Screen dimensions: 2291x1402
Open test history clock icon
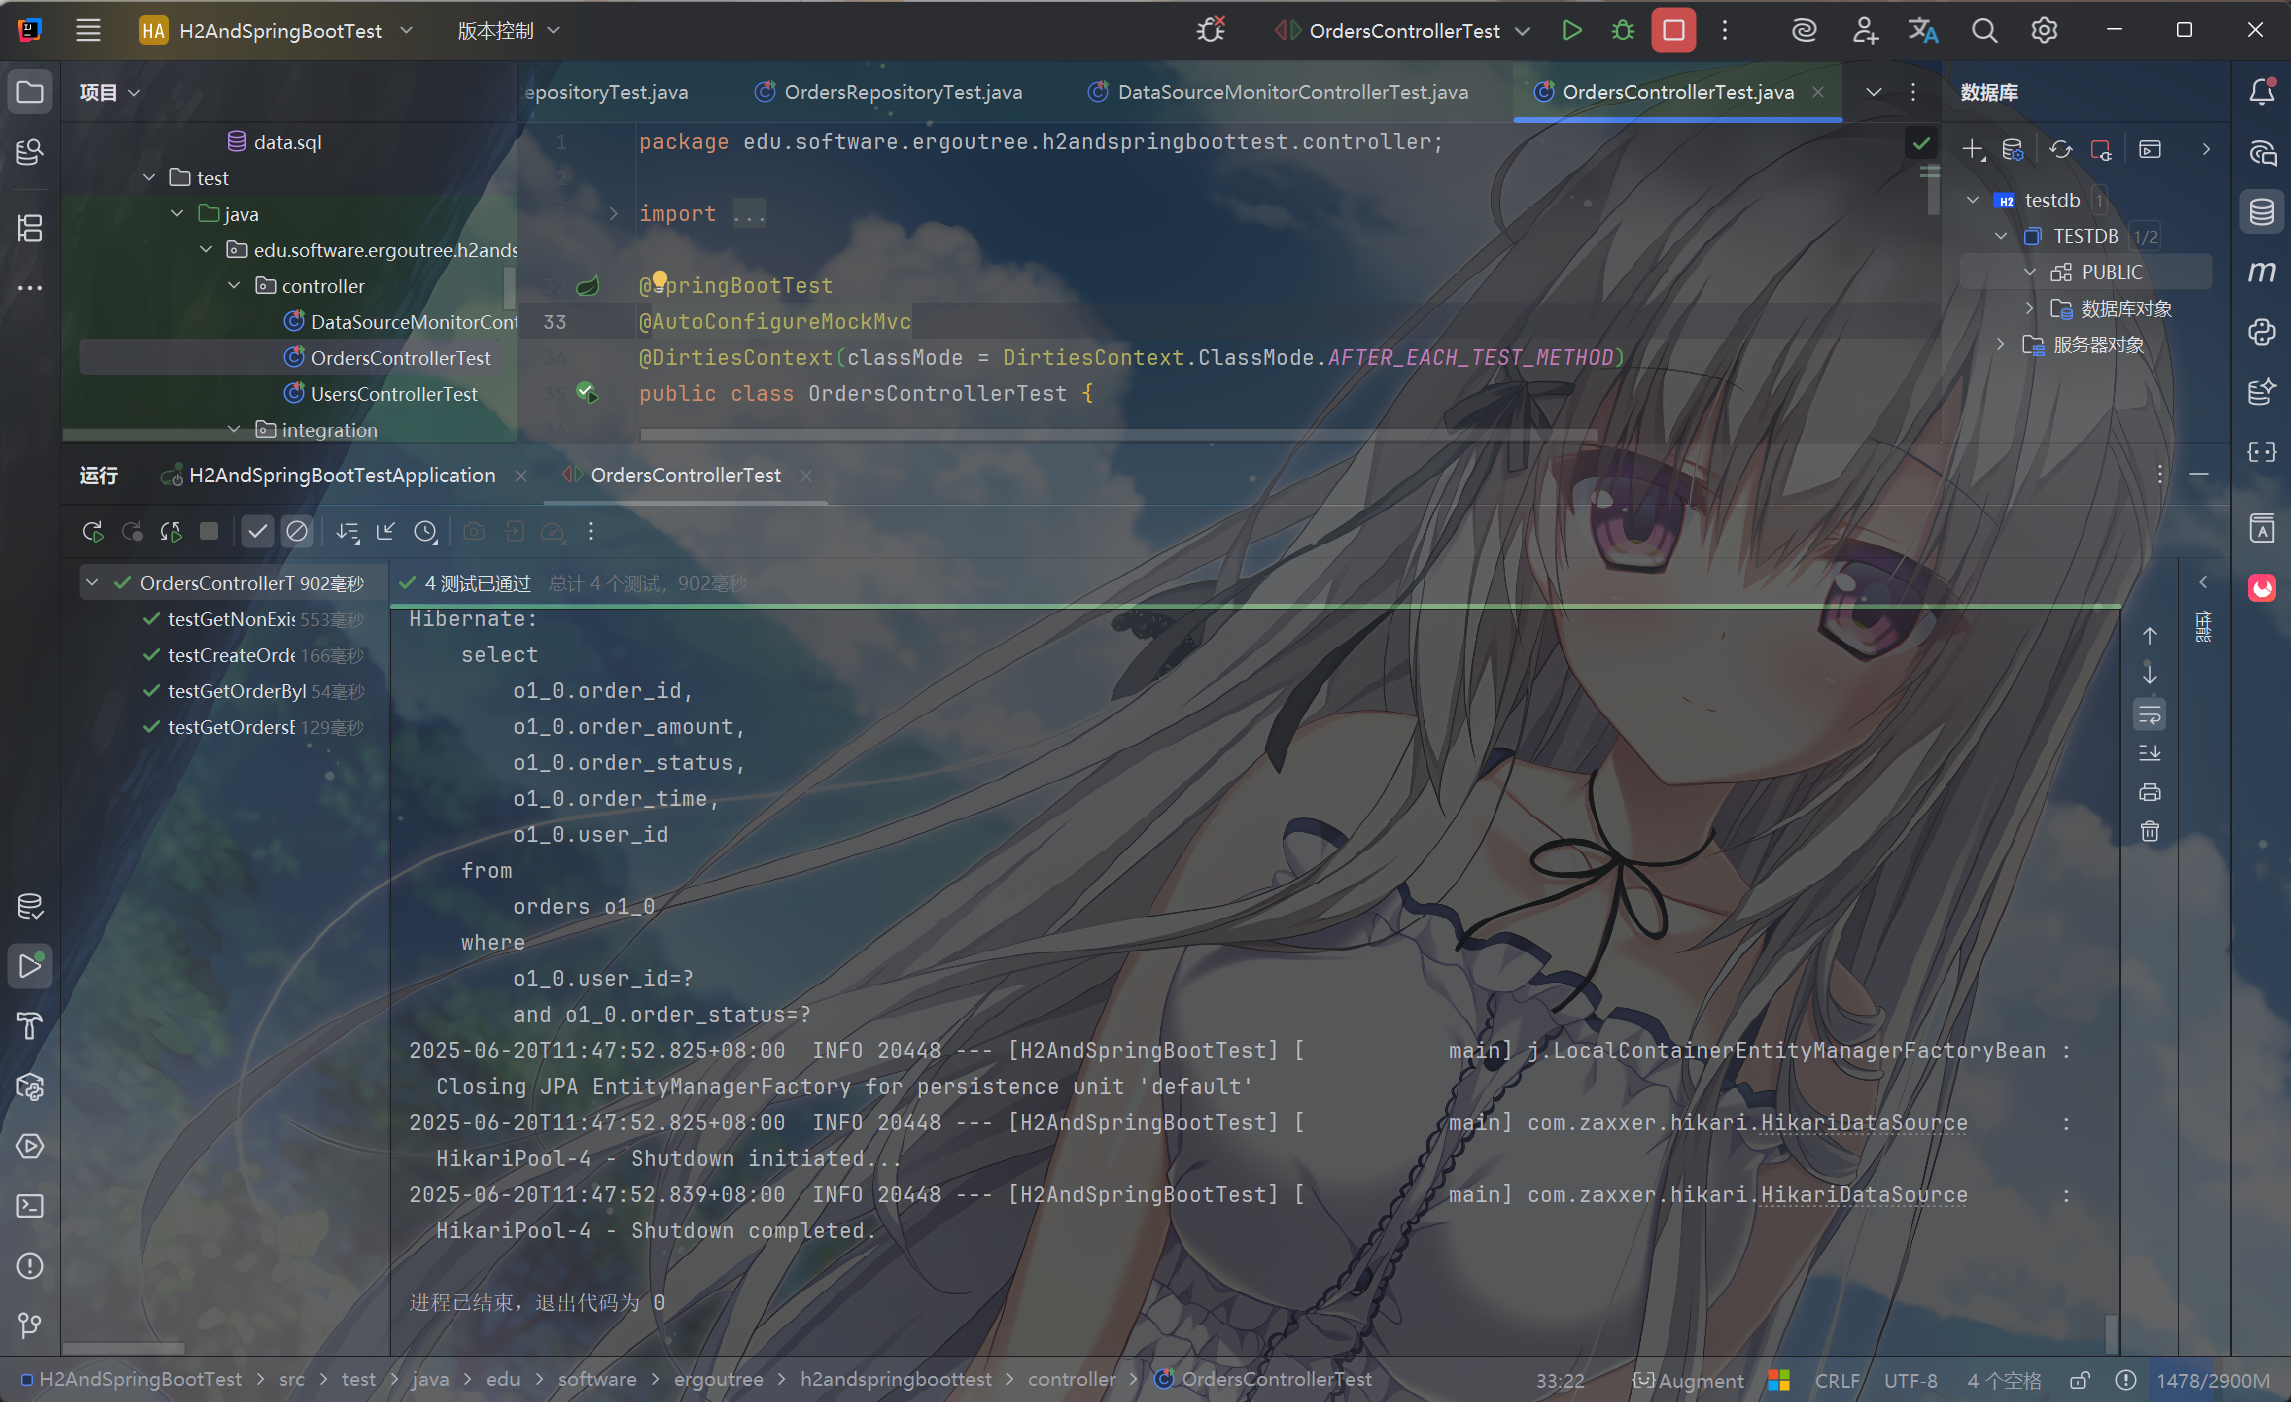426,532
